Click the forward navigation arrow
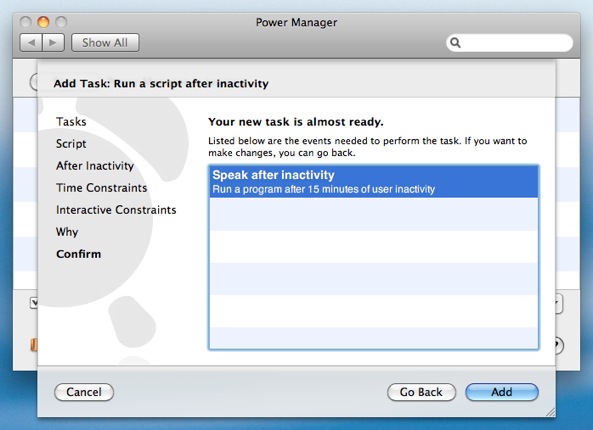Image resolution: width=593 pixels, height=430 pixels. pyautogui.click(x=53, y=42)
